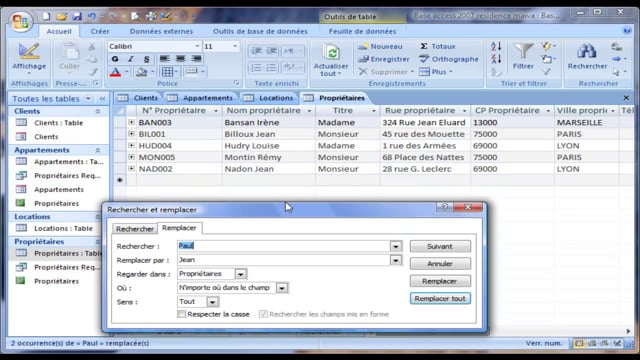The height and width of the screenshot is (360, 640).
Task: Center text in Police group
Action: point(180,59)
